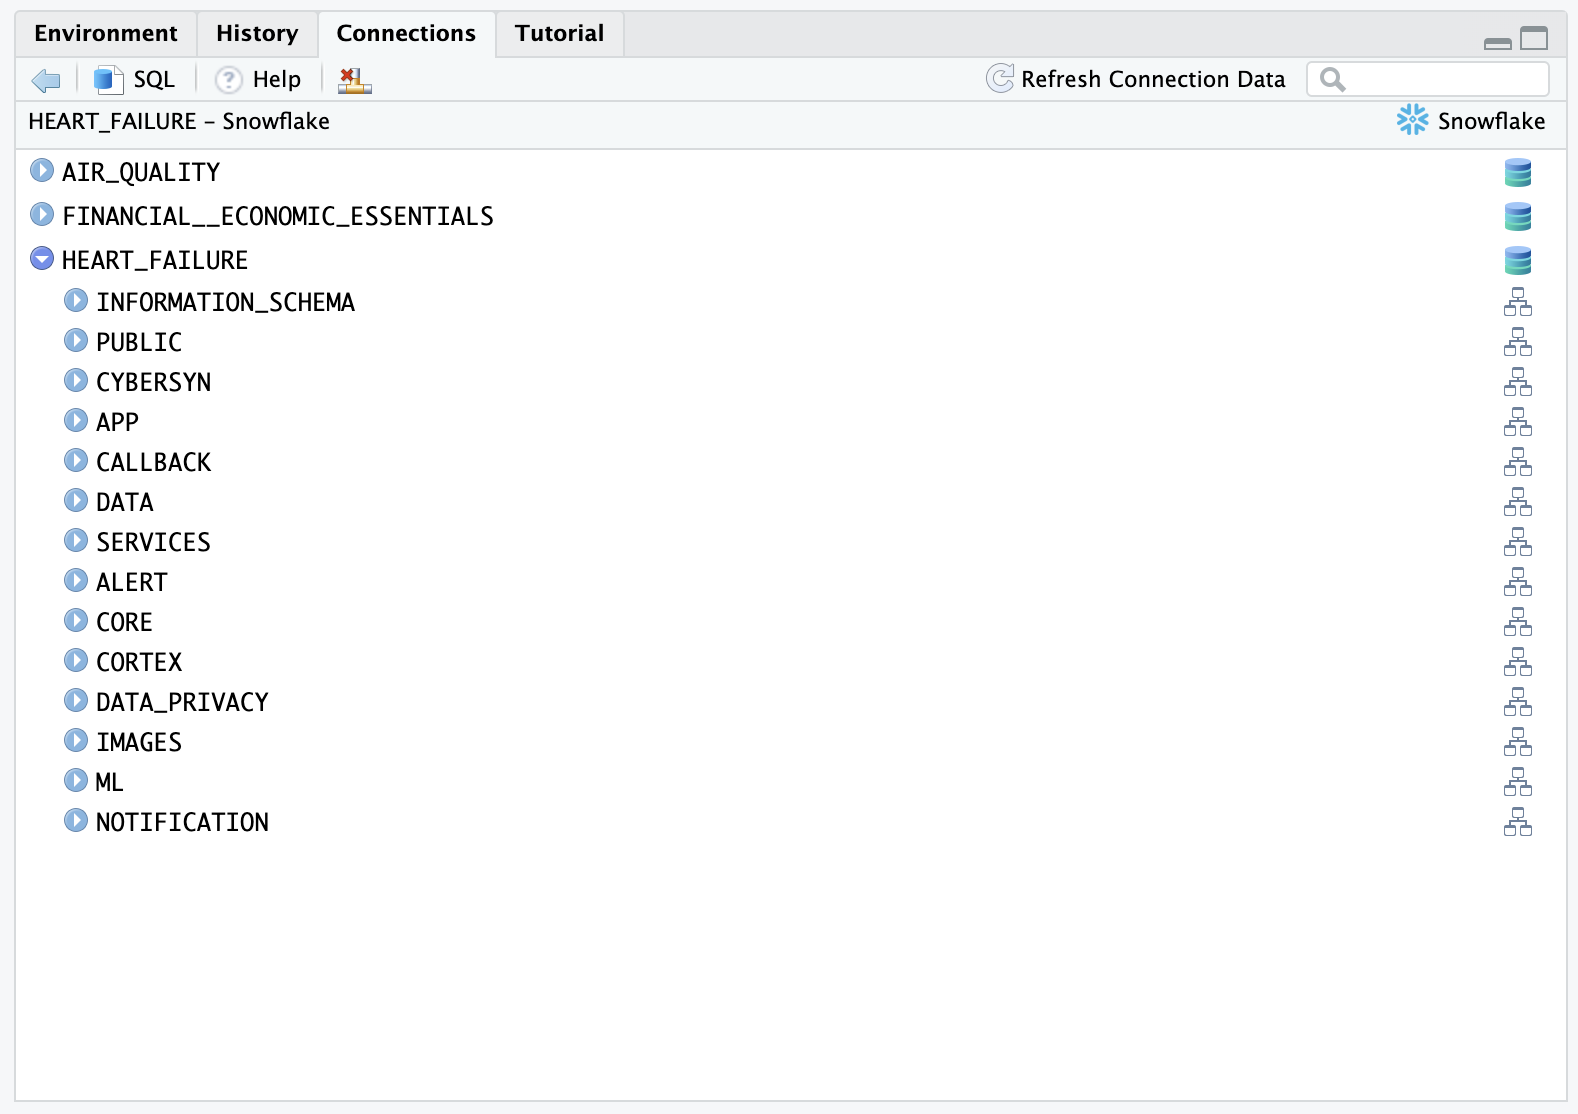Click the HEART_FAILURE – Snowflake connection title
Viewport: 1578px width, 1114px height.
coord(179,122)
